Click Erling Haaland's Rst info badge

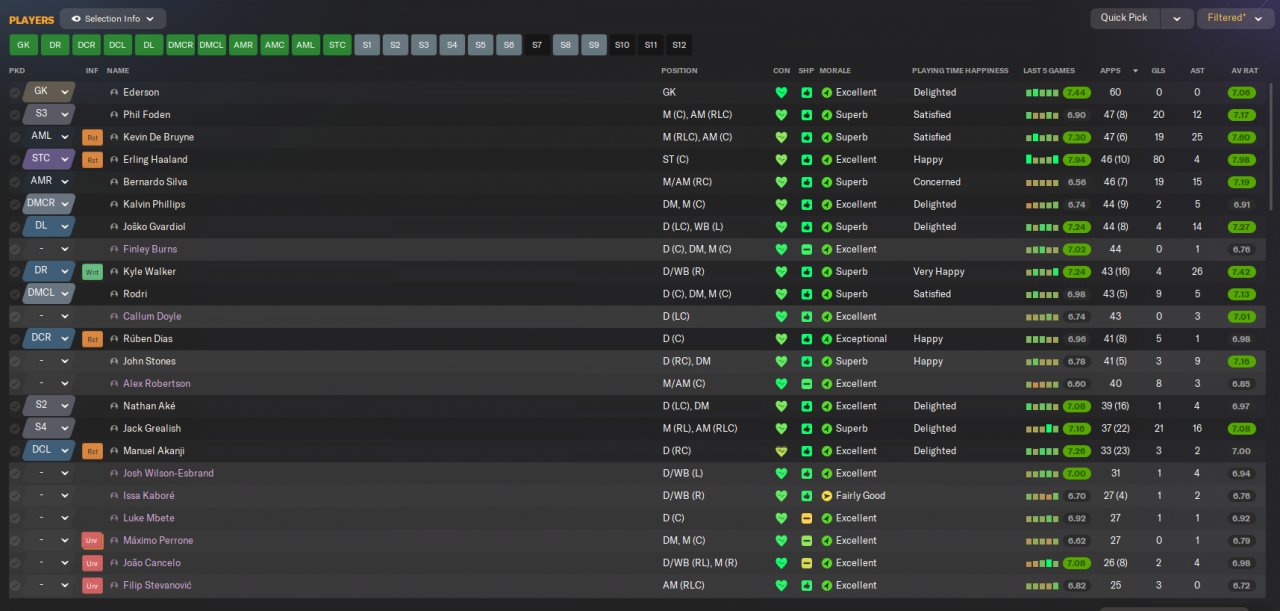[x=92, y=160]
